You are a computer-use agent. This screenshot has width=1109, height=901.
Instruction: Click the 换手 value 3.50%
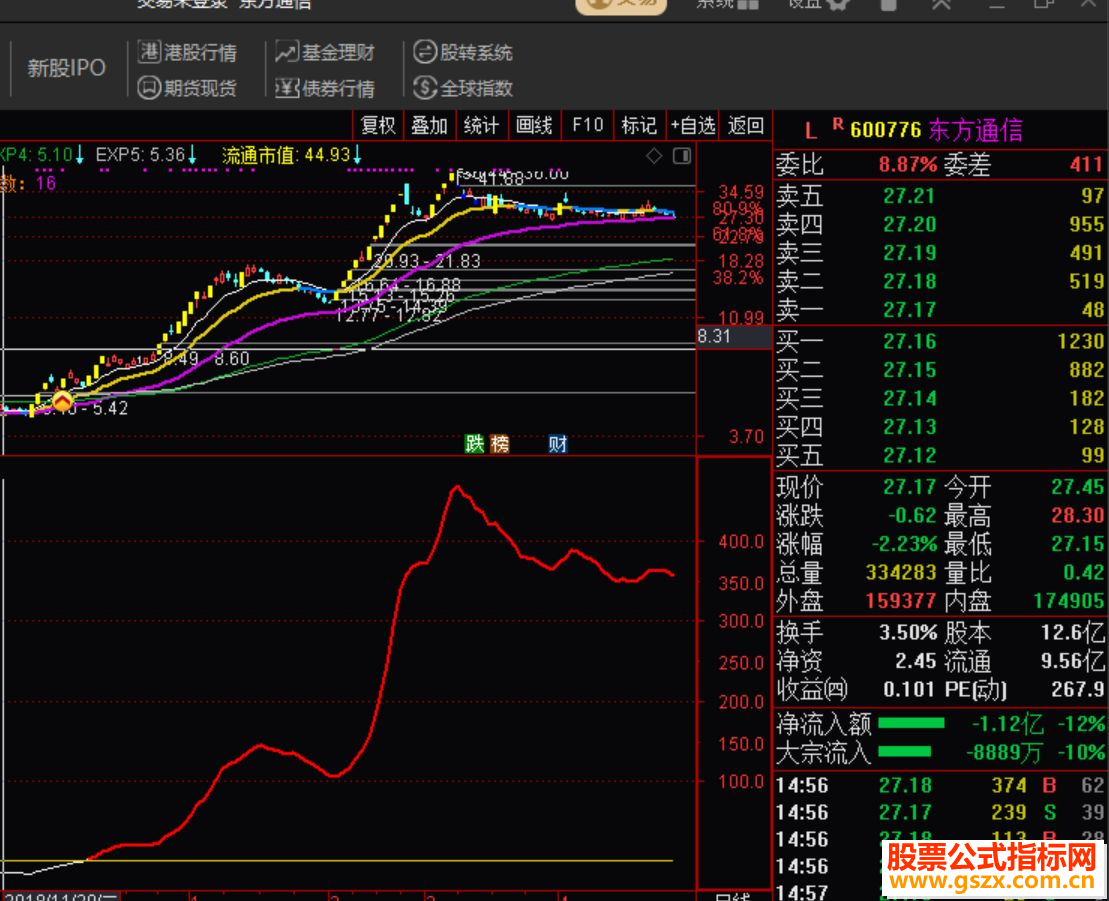[908, 632]
